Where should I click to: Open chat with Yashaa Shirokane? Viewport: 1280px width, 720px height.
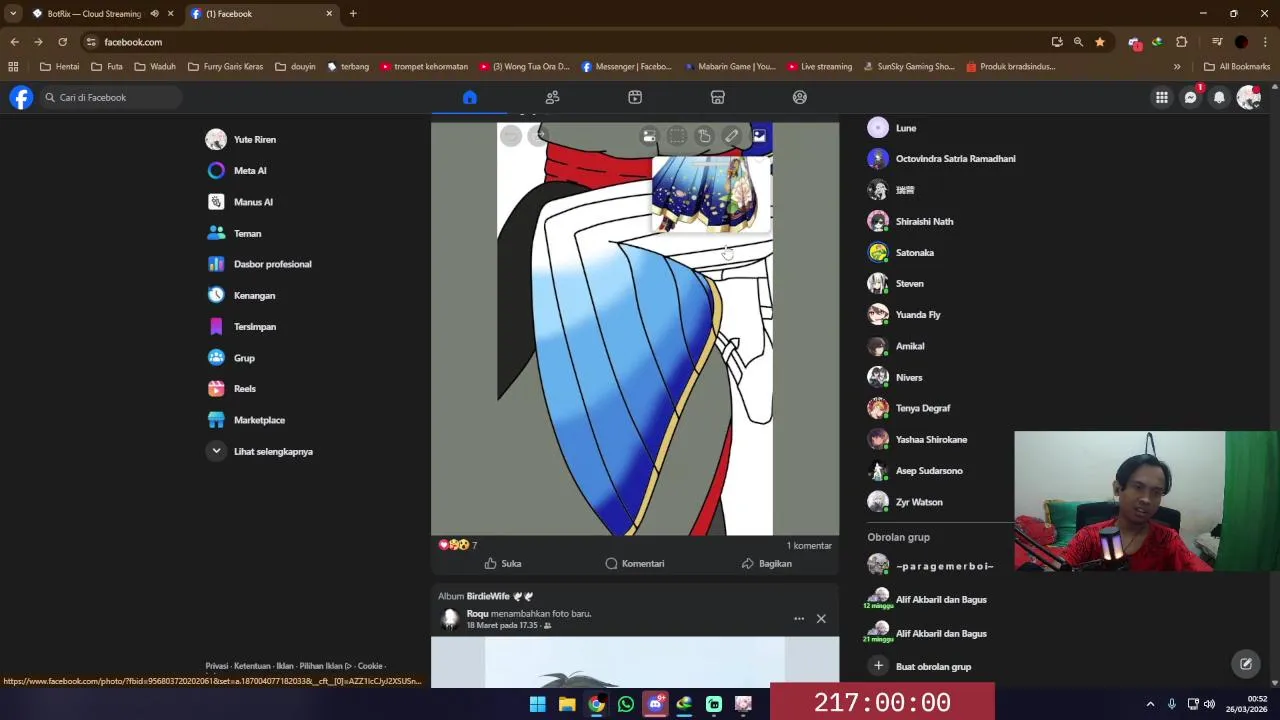coord(931,440)
